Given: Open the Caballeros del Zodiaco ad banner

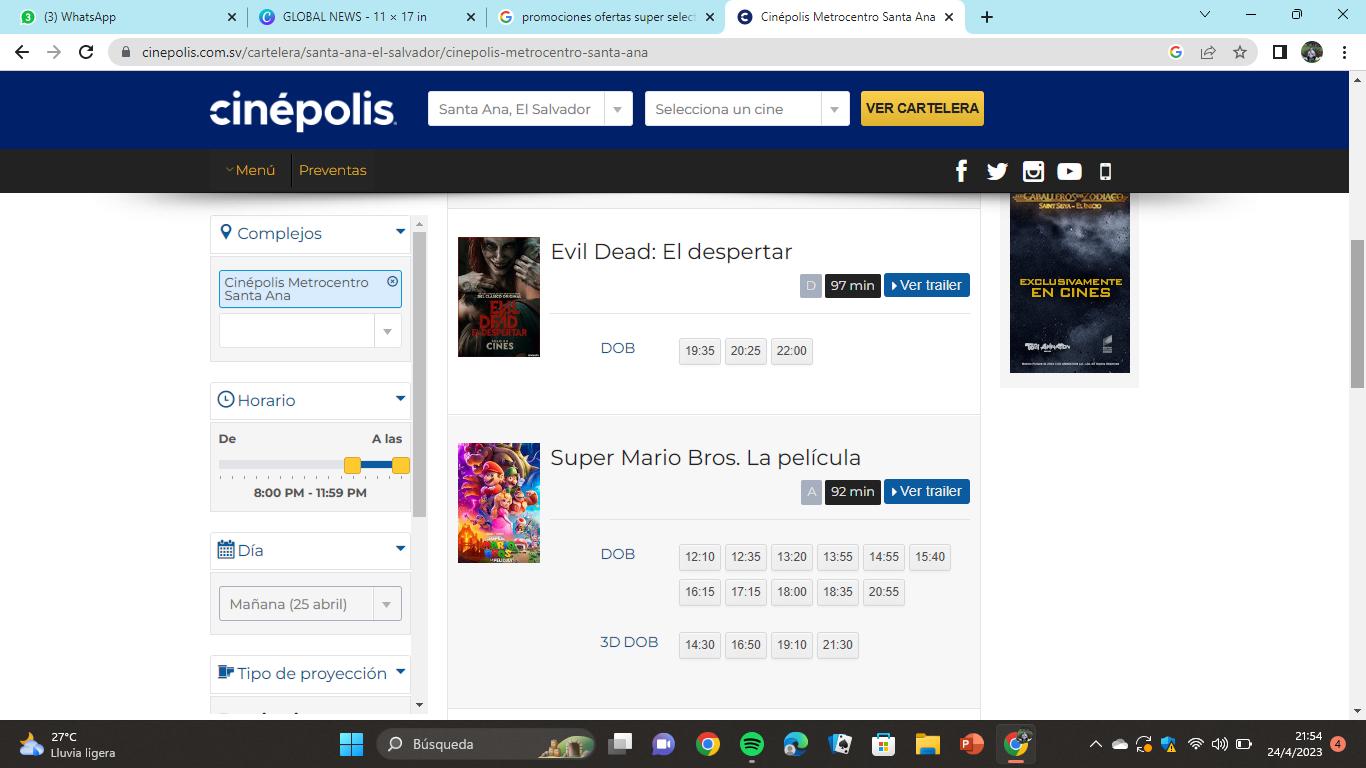Looking at the screenshot, I should tap(1070, 282).
